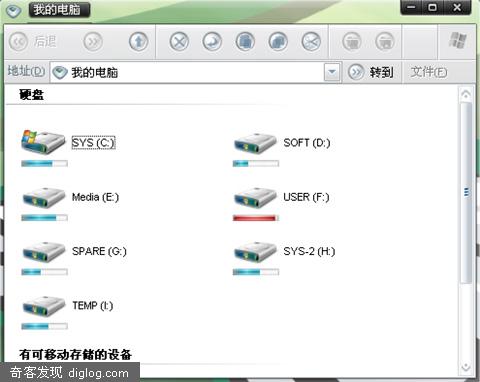480x382 pixels.
Task: Click the SYS (C:) label text
Action: tap(93, 143)
